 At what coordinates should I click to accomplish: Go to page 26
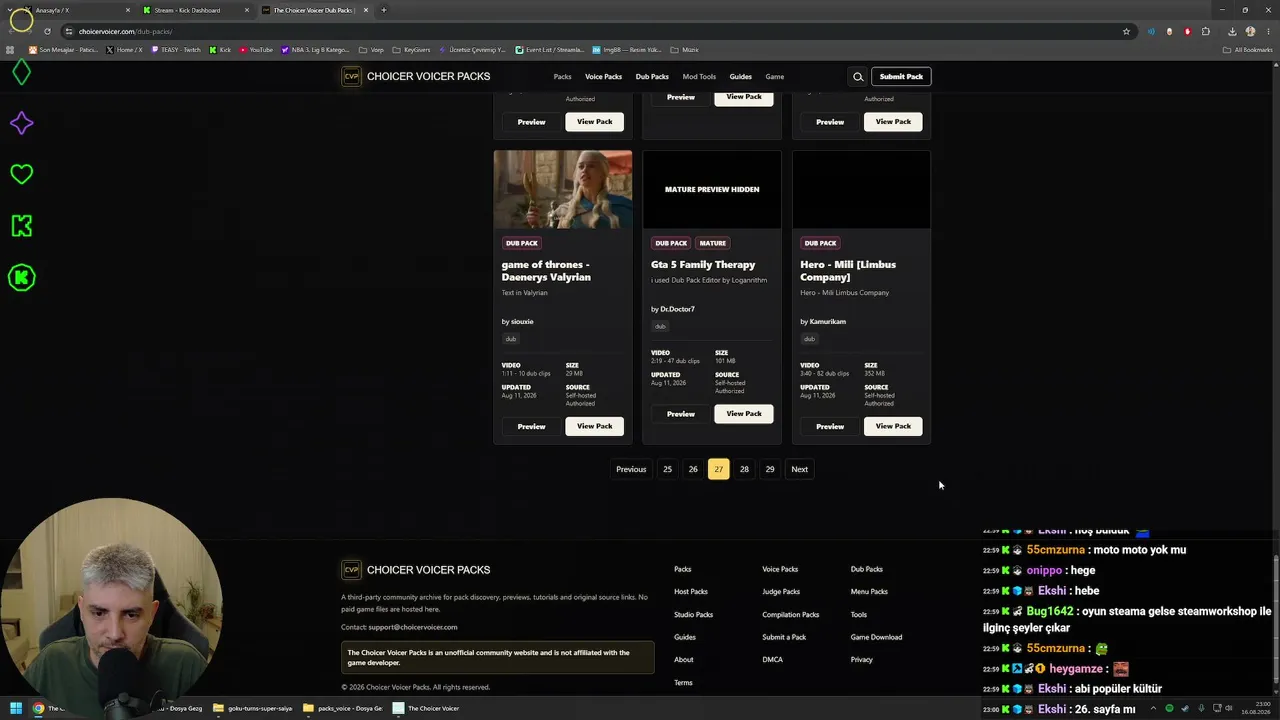(693, 469)
